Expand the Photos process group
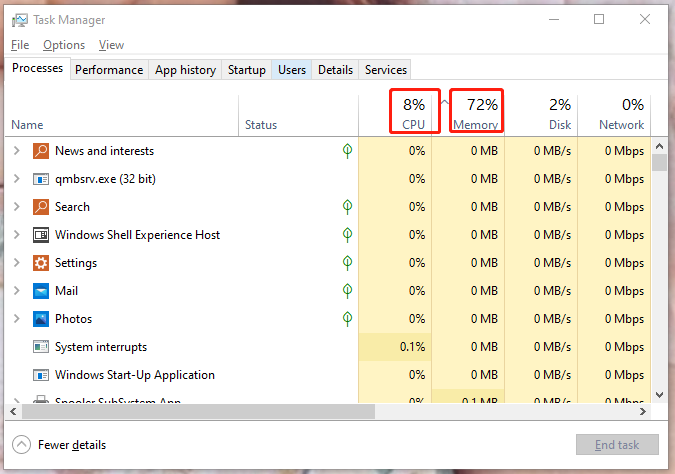The image size is (675, 474). click(16, 318)
